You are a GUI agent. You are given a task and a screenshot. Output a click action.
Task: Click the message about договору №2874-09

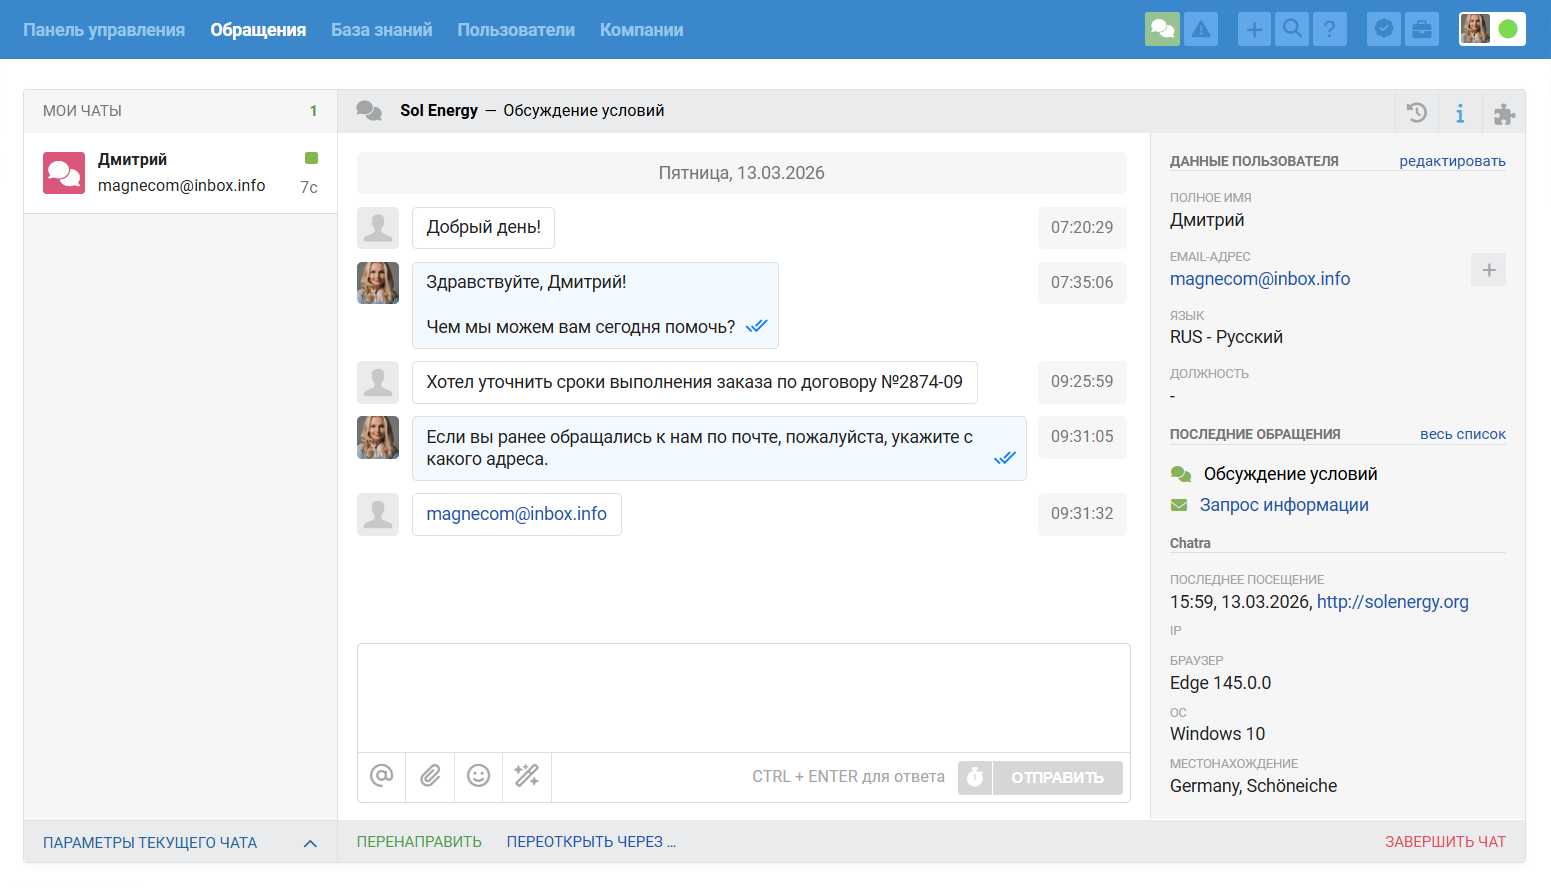click(694, 382)
